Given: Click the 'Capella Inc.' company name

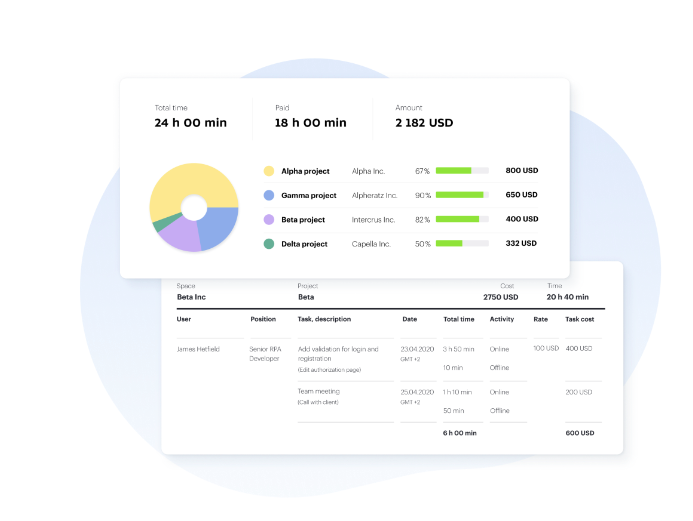Looking at the screenshot, I should [x=371, y=244].
